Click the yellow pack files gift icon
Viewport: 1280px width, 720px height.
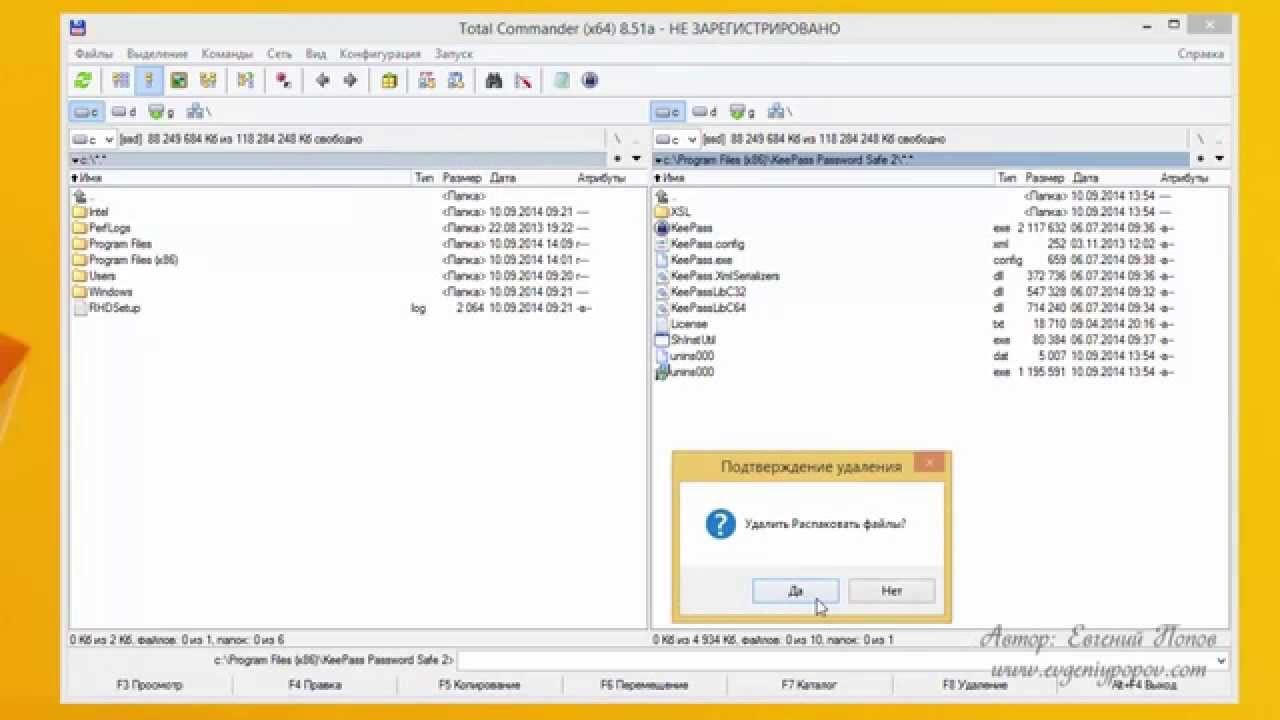389,81
